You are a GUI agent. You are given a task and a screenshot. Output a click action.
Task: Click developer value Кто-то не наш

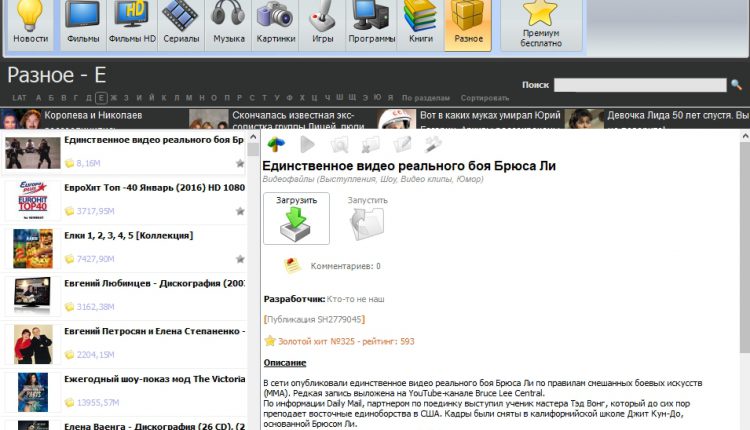coord(355,299)
